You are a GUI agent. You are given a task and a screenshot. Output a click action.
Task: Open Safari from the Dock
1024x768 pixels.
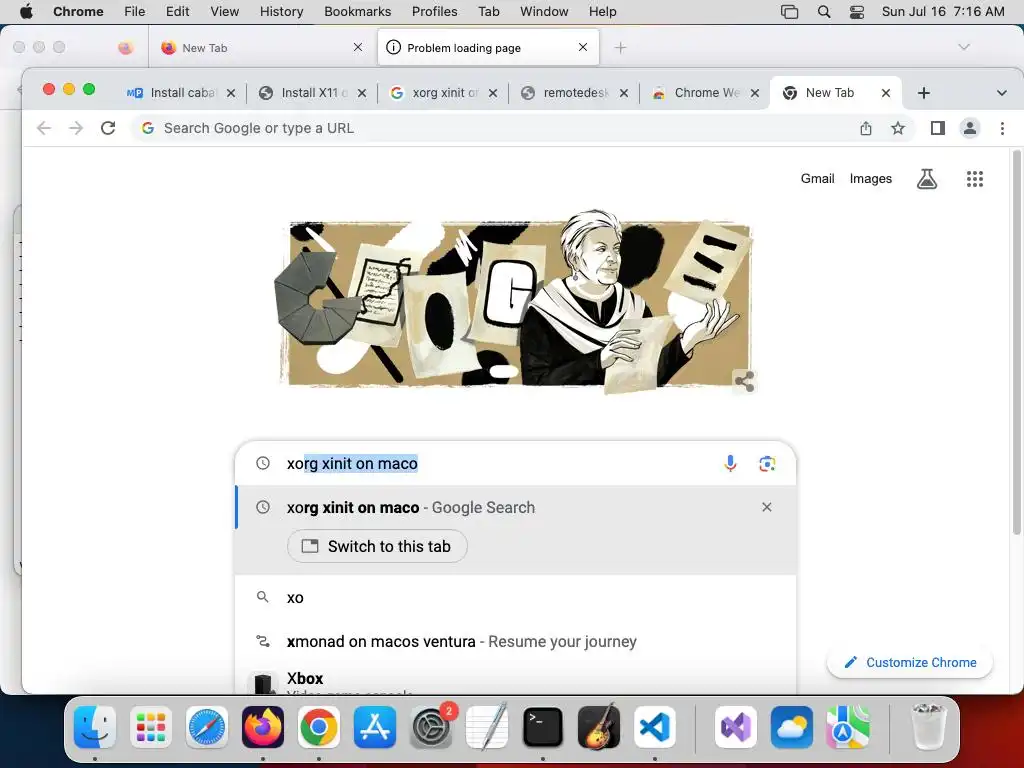pos(207,727)
